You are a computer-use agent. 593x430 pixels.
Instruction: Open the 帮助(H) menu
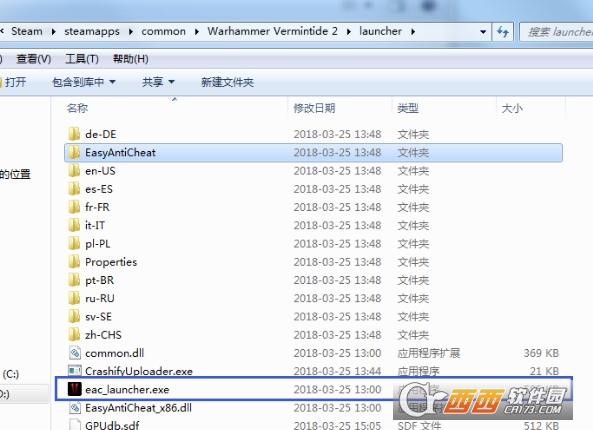[130, 59]
